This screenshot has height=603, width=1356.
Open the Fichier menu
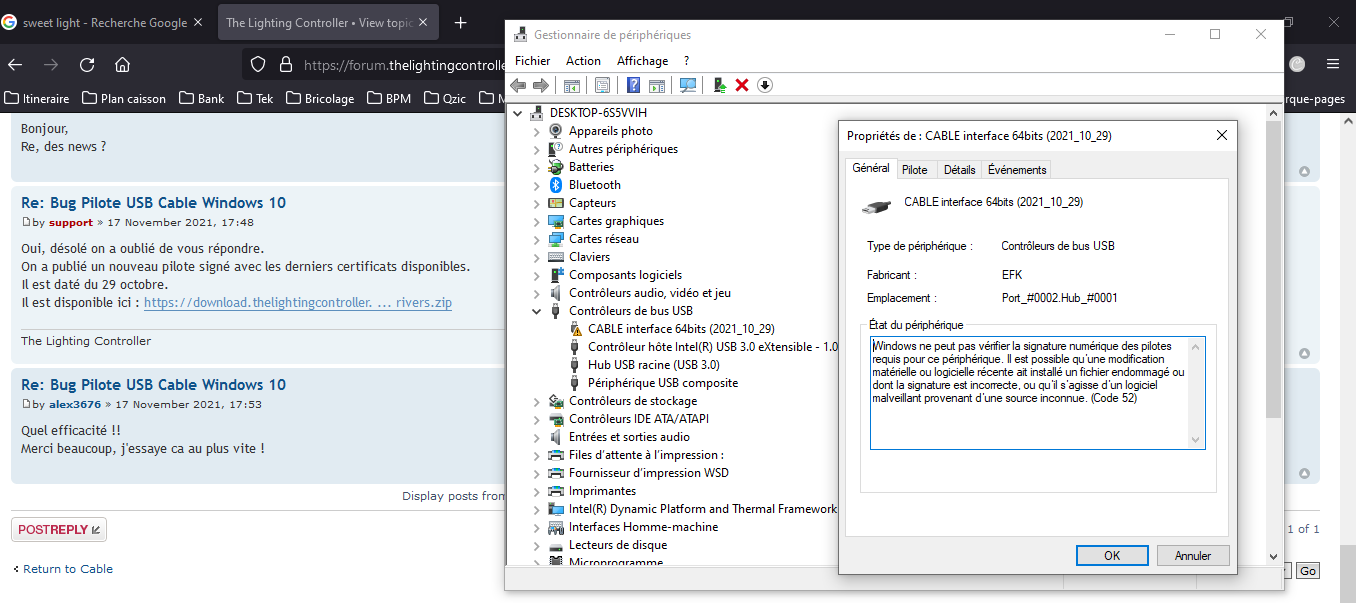[533, 61]
